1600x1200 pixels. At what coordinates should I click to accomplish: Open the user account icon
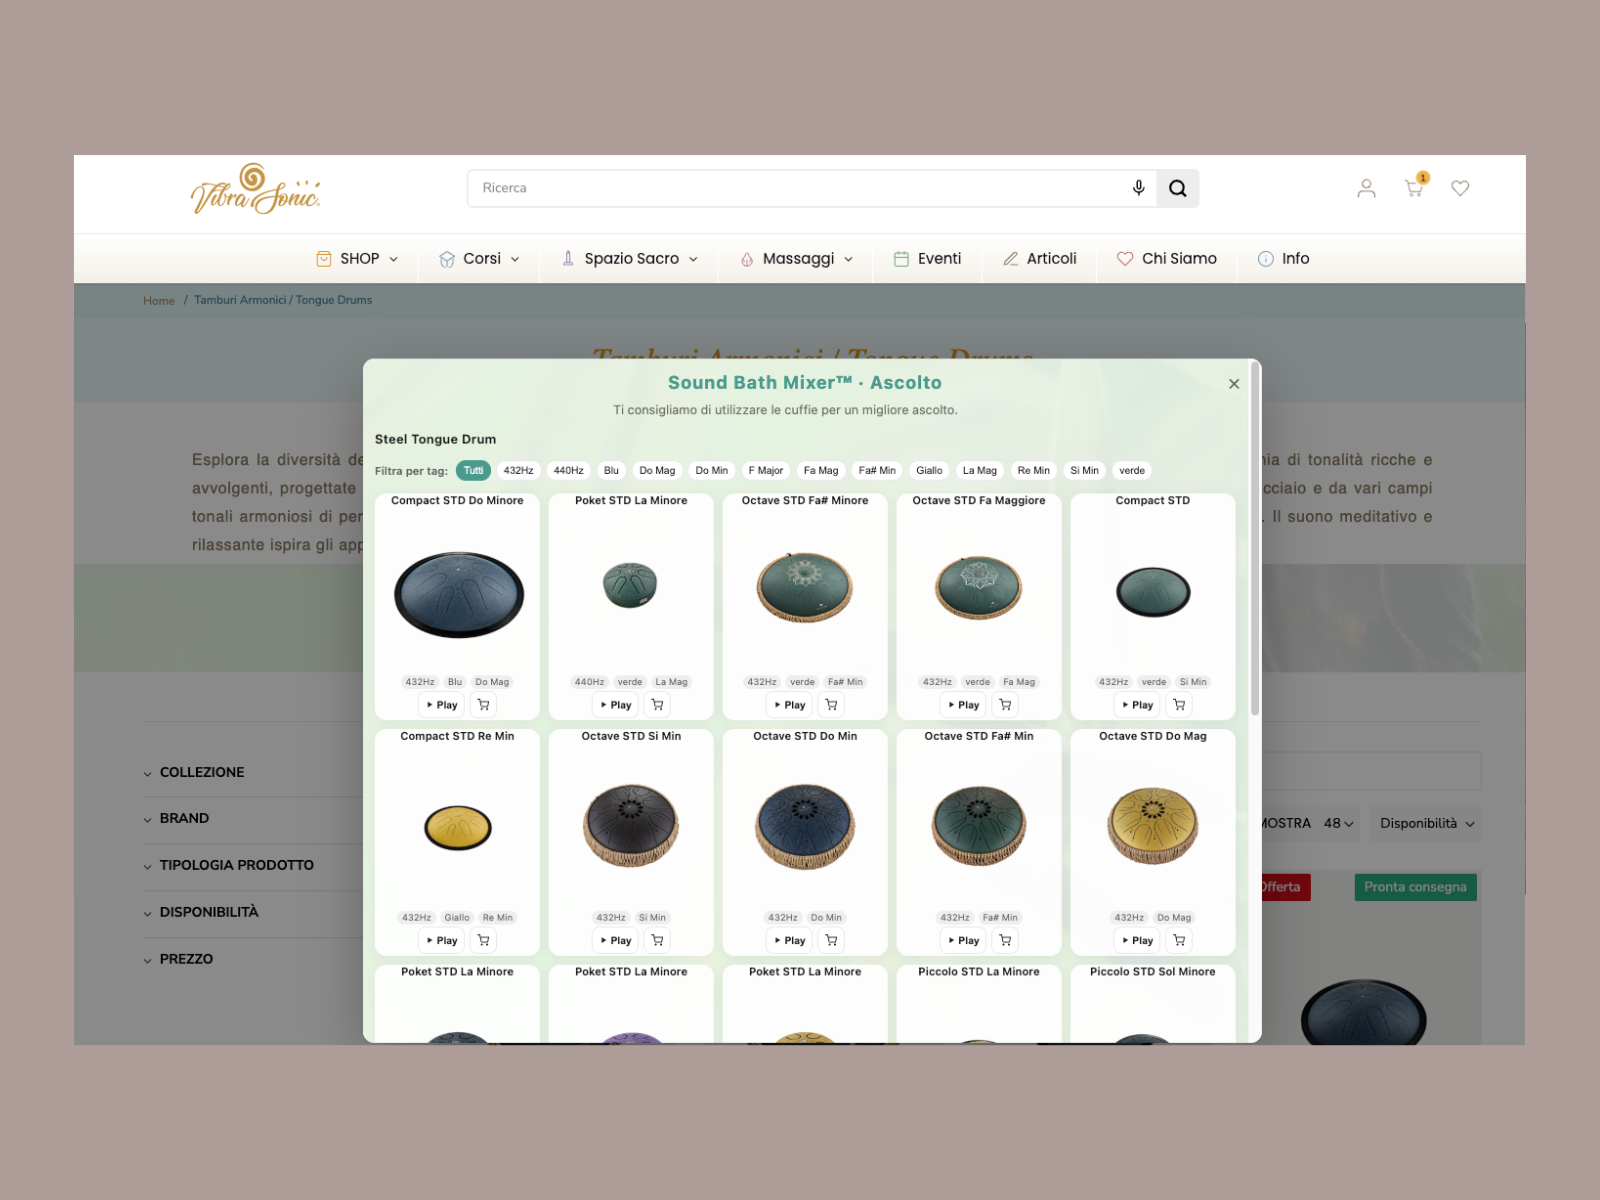tap(1366, 188)
